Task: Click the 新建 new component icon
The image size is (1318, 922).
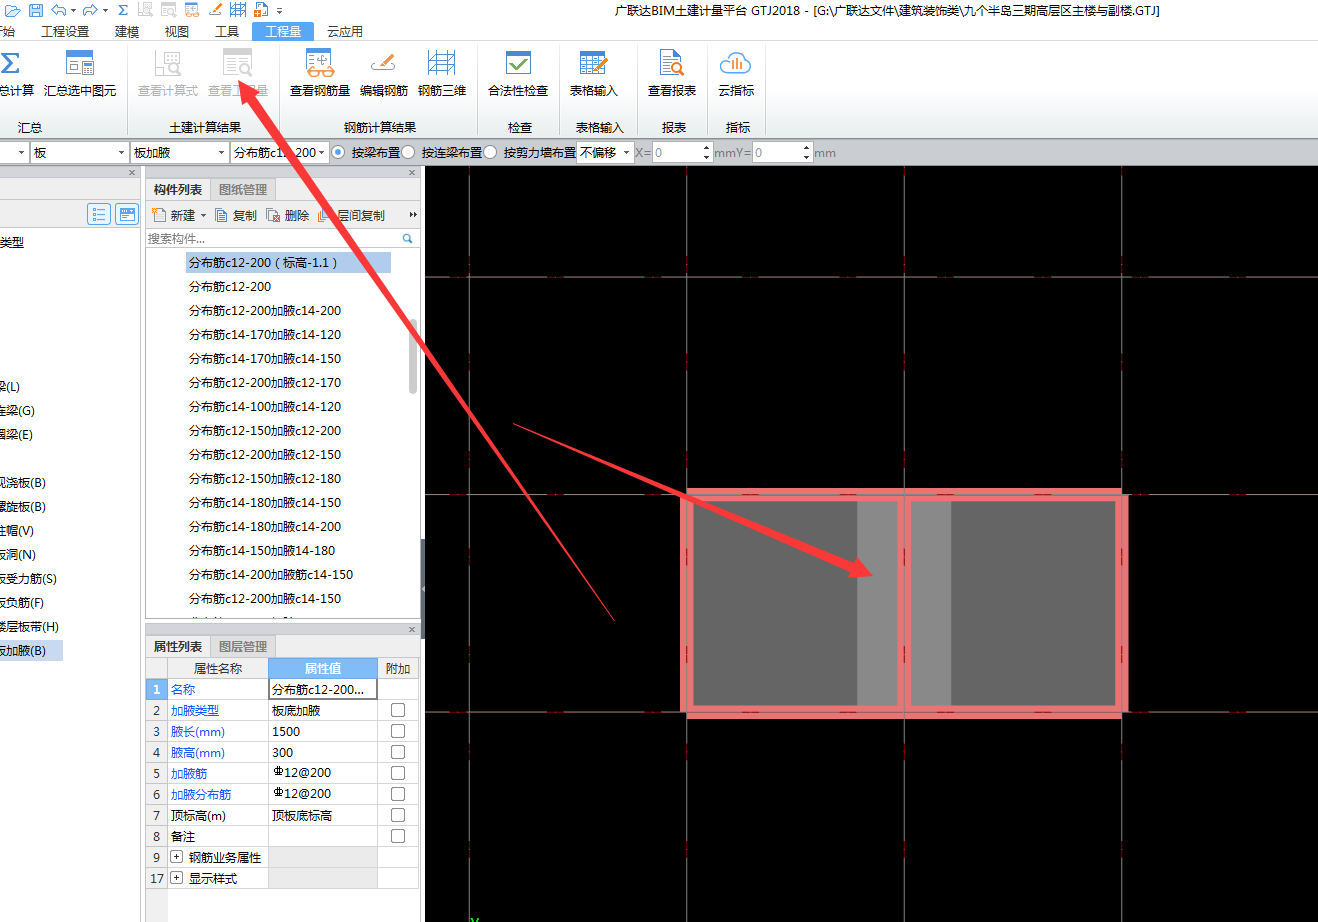Action: pos(158,215)
